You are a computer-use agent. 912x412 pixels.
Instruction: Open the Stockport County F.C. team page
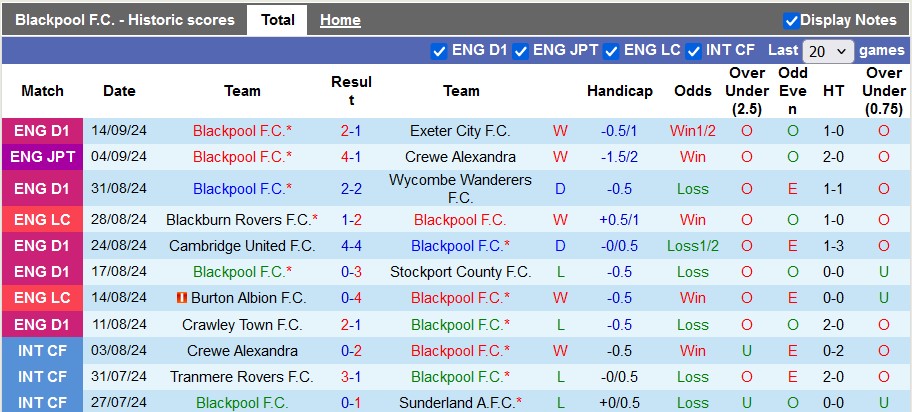[x=460, y=272]
